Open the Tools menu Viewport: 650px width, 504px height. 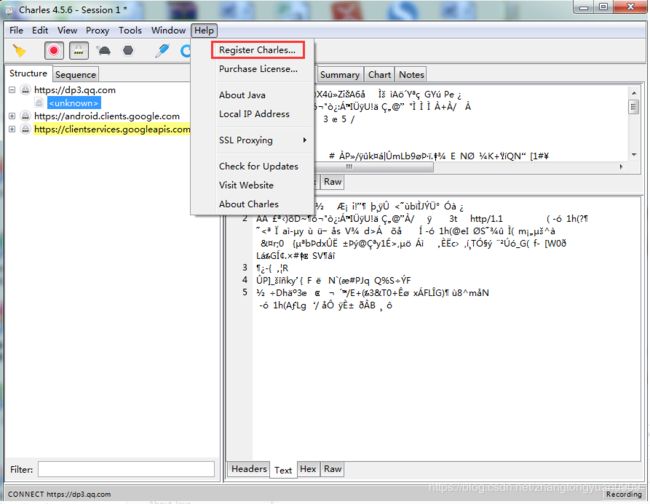pyautogui.click(x=130, y=30)
